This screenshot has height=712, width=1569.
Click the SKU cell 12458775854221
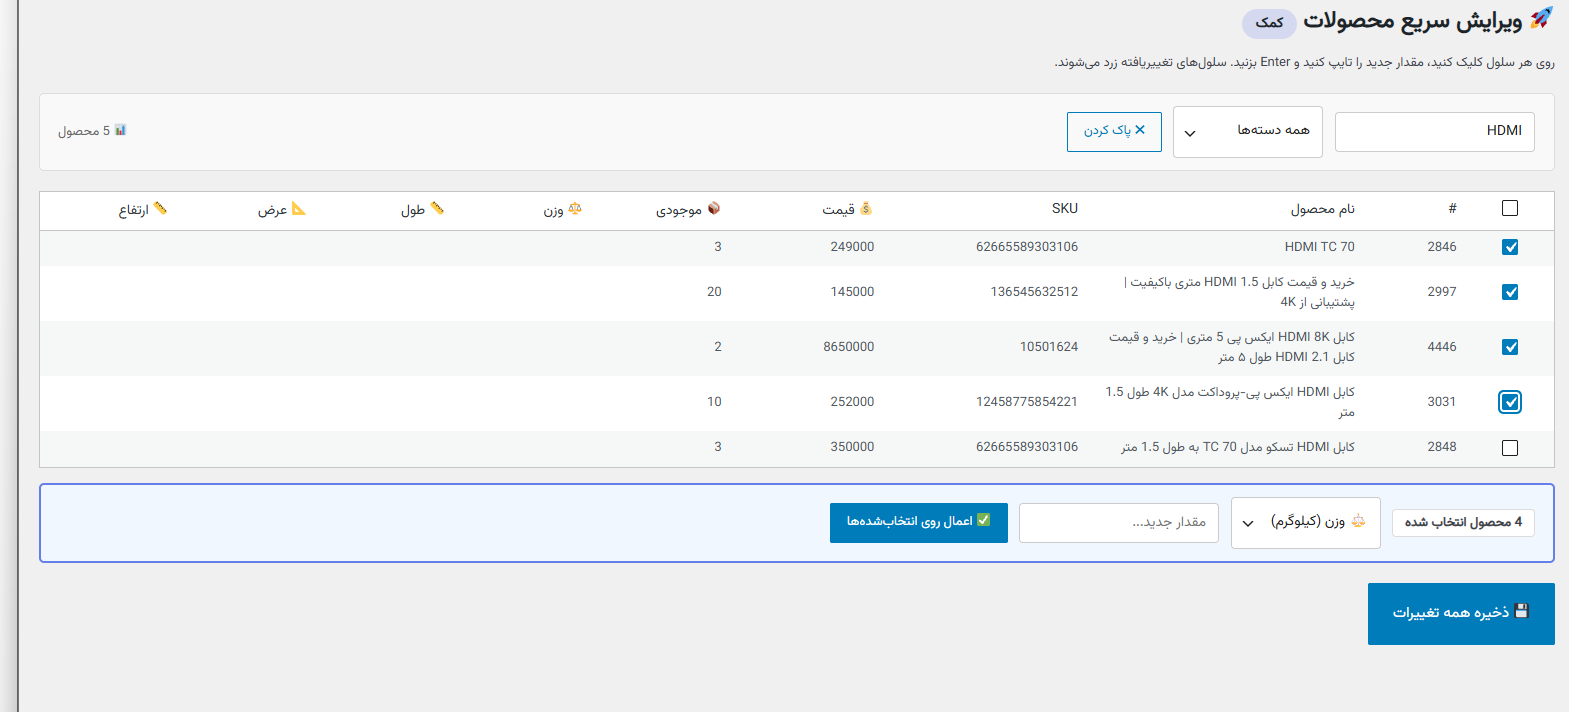[1027, 402]
